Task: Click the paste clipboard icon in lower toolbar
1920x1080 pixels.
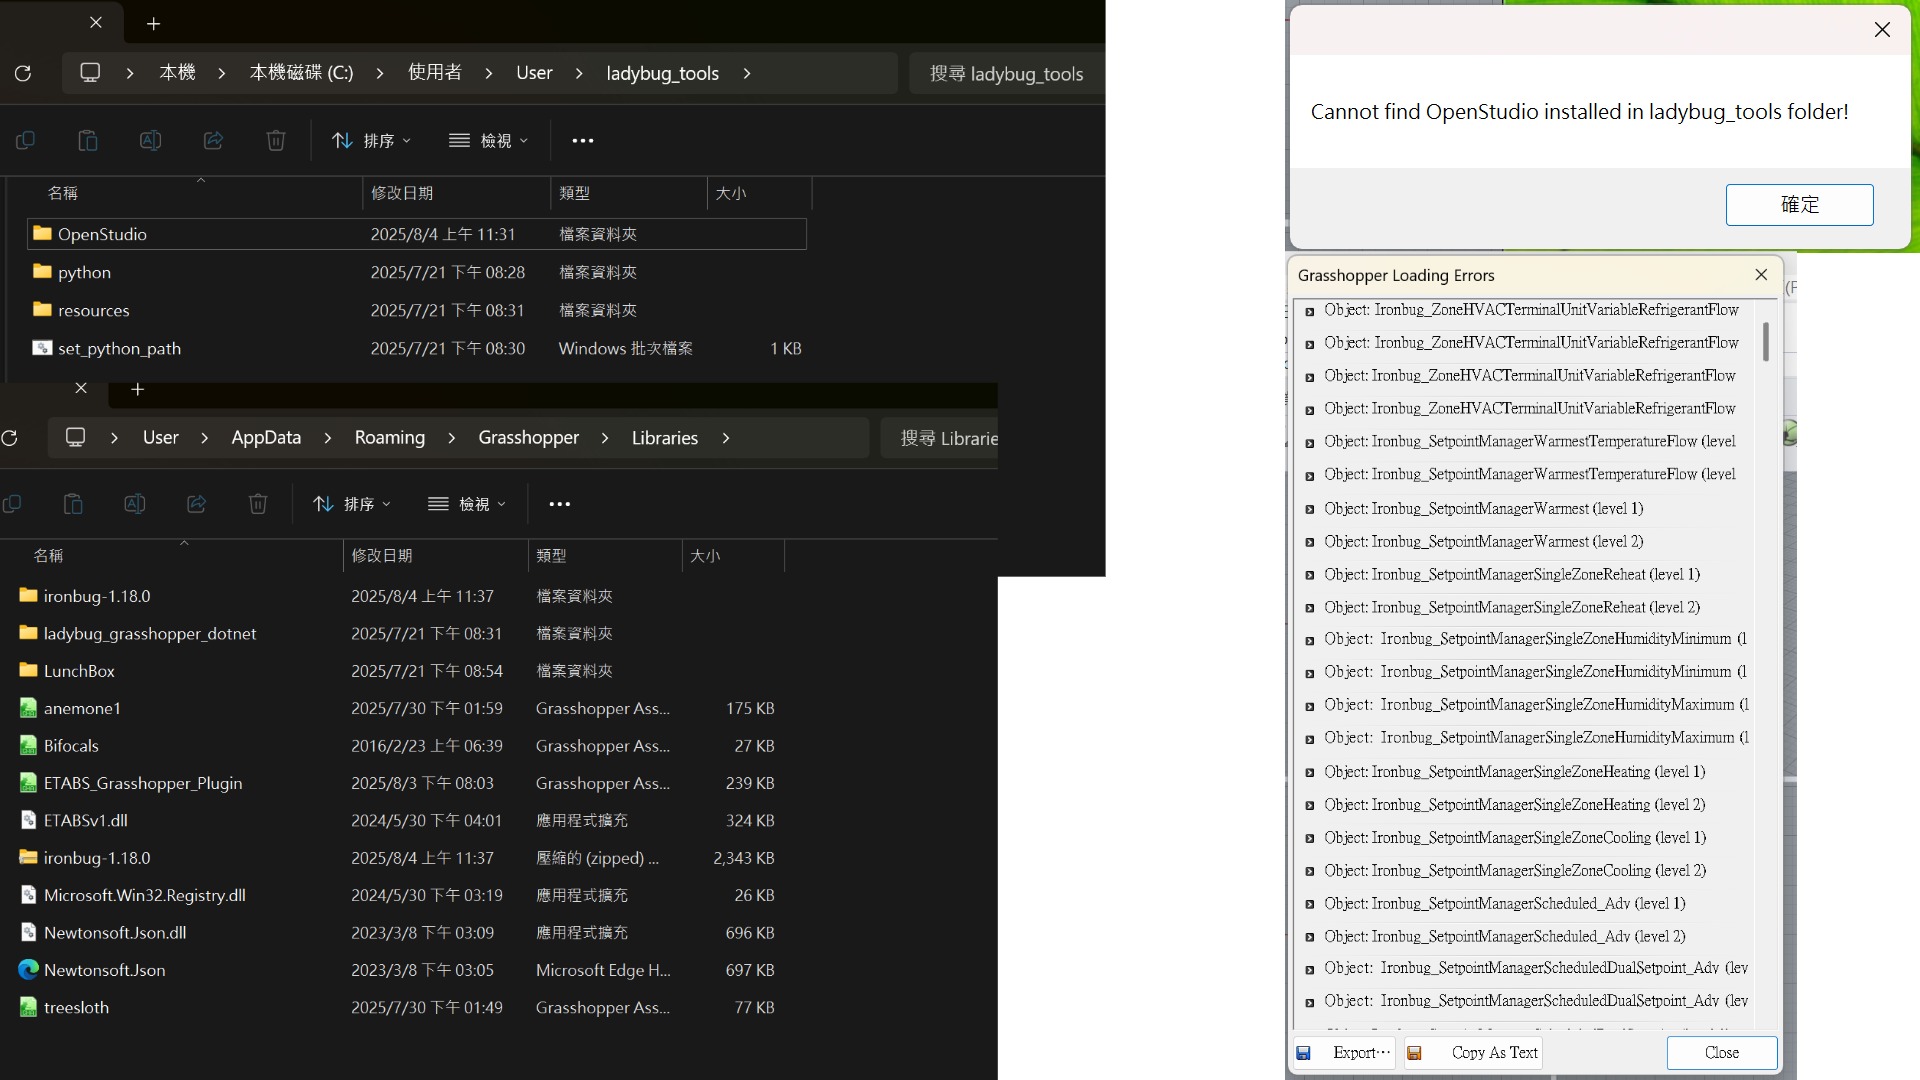Action: pos(73,504)
